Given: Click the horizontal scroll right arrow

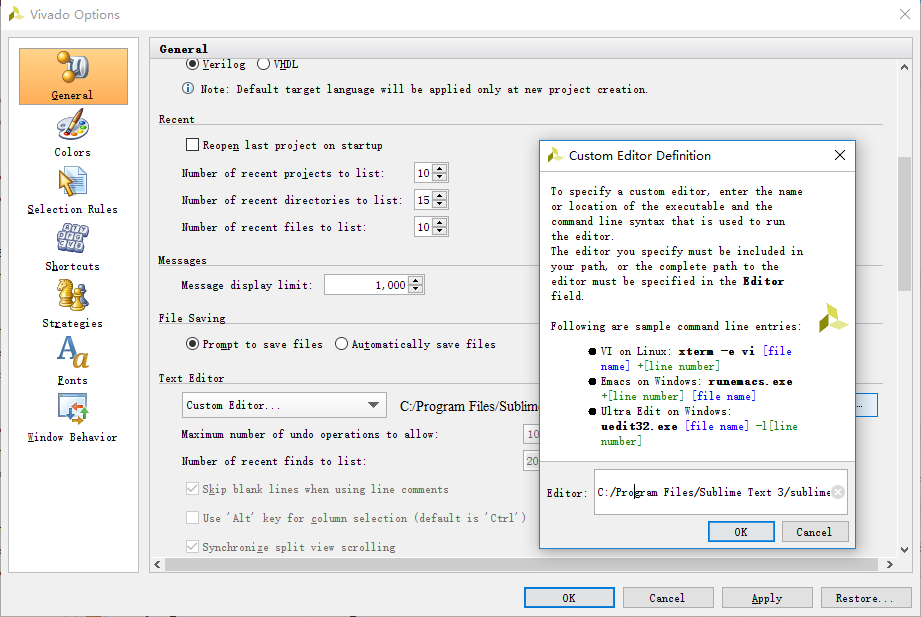Looking at the screenshot, I should pos(890,564).
